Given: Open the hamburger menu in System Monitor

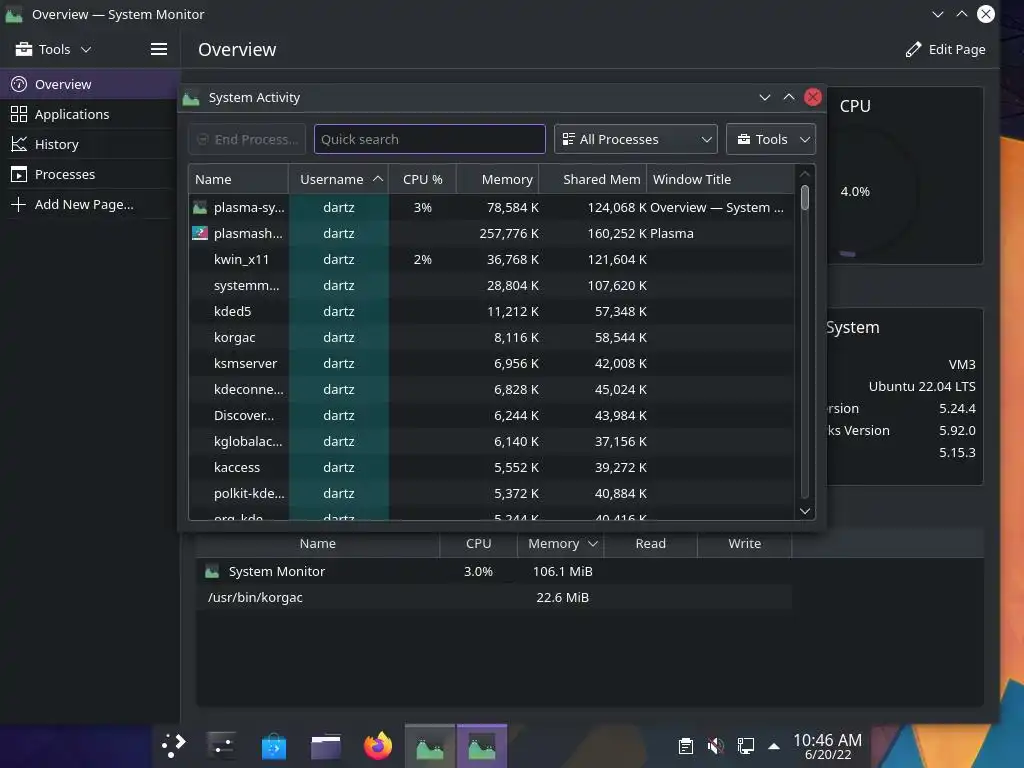Looking at the screenshot, I should (x=159, y=49).
